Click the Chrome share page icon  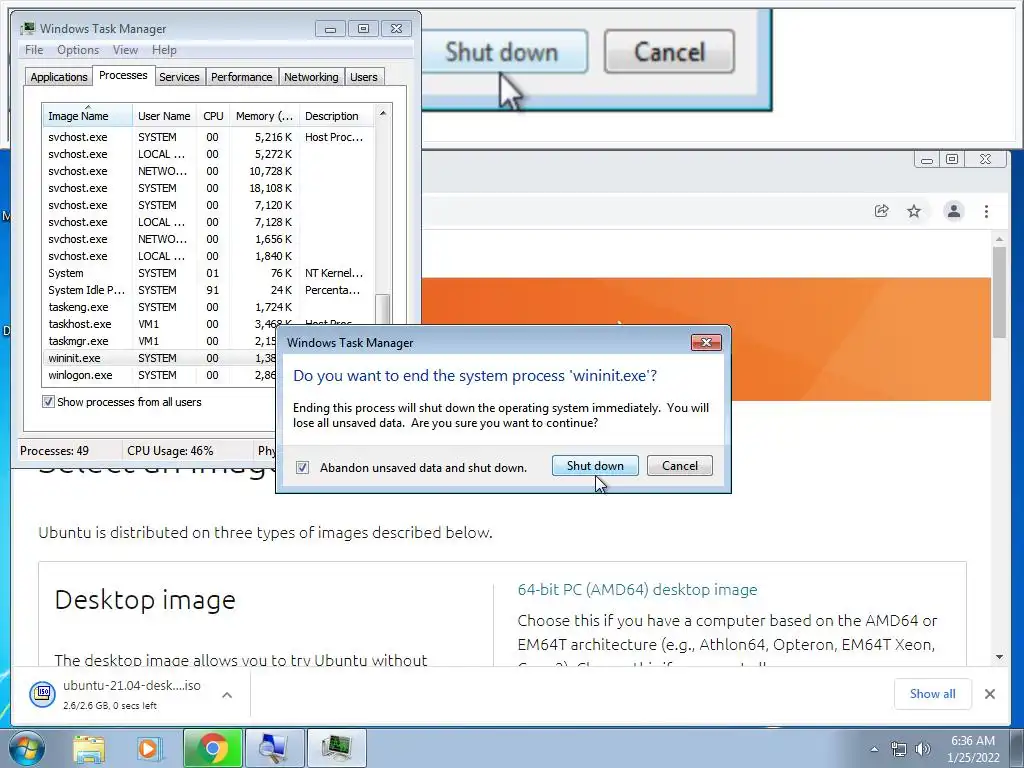pyautogui.click(x=882, y=211)
